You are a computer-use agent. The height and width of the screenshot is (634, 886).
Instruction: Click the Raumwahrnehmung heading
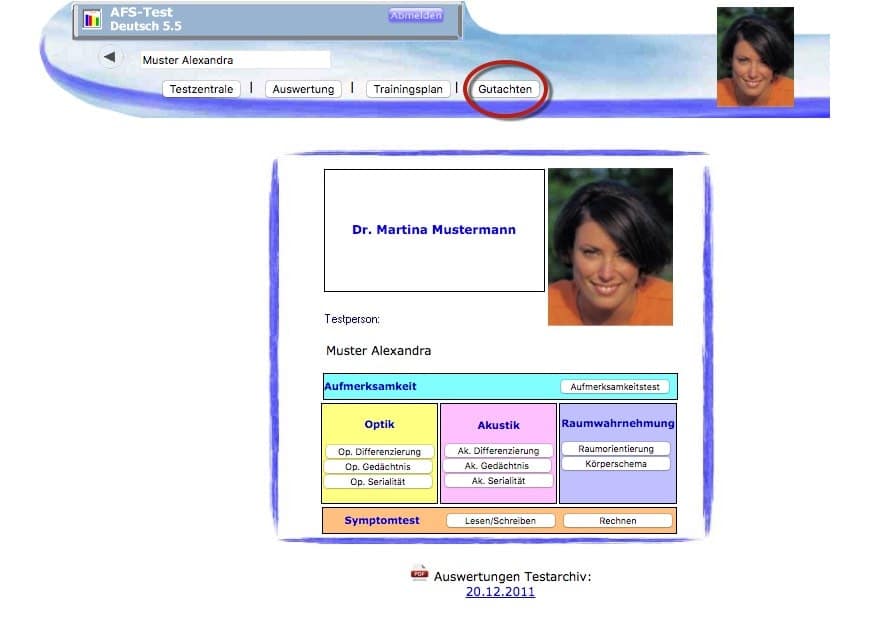click(x=618, y=423)
